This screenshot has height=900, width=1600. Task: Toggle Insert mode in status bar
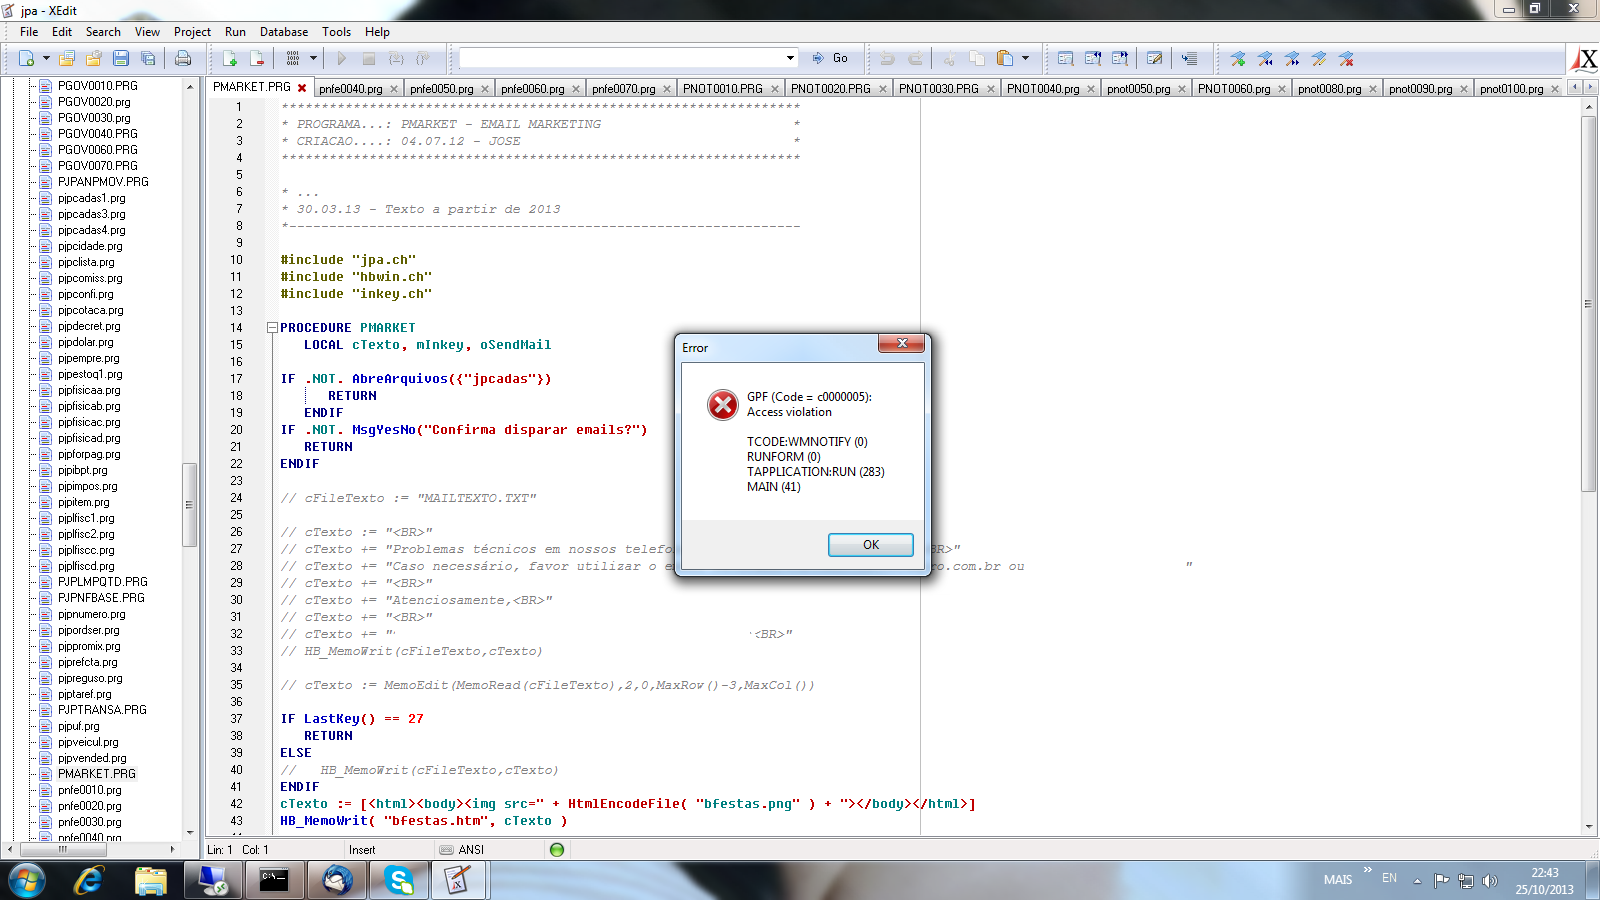362,850
